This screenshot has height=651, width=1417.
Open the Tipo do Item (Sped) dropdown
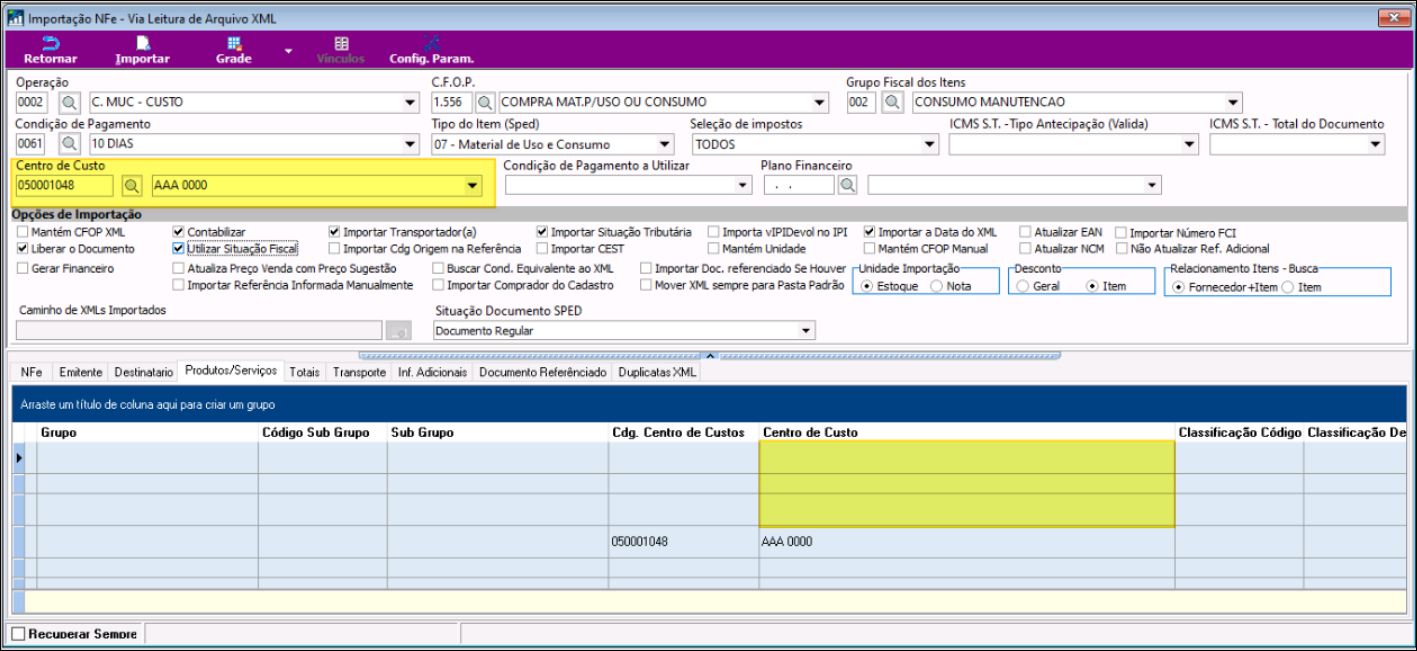[x=665, y=144]
